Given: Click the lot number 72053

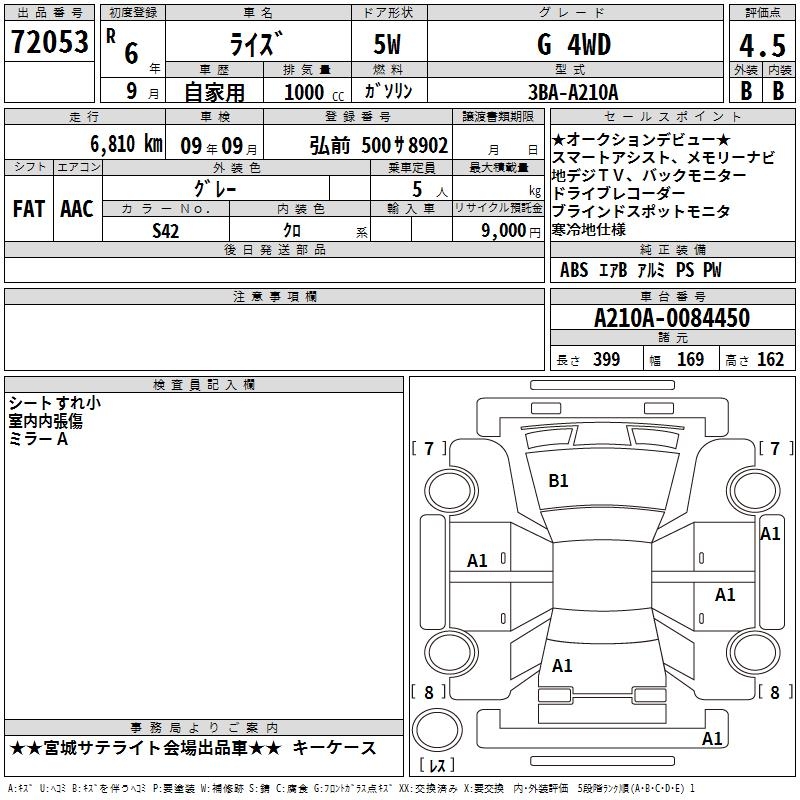Looking at the screenshot, I should pyautogui.click(x=49, y=42).
